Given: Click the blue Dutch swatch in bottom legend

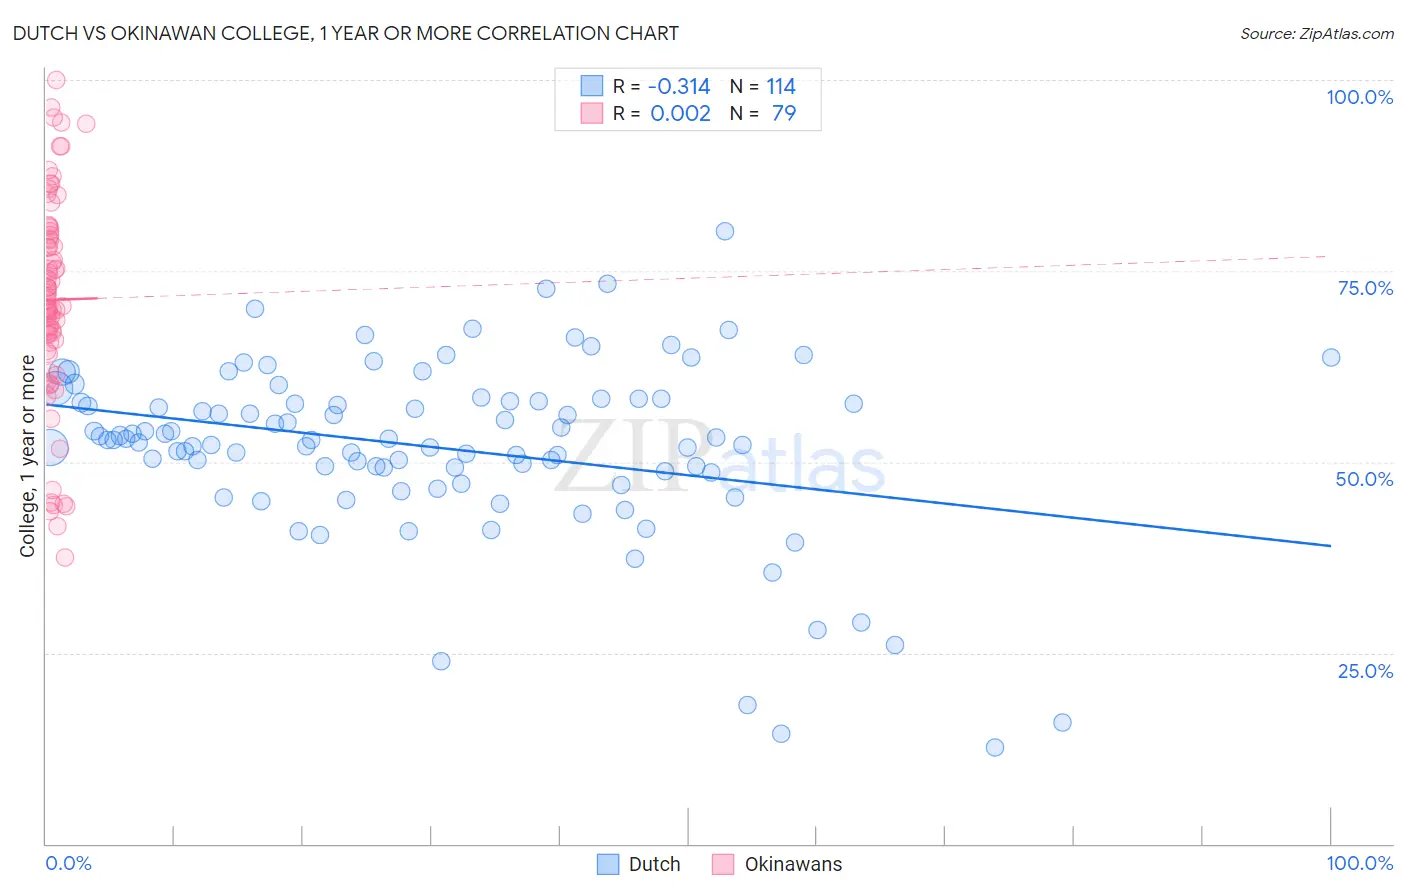Looking at the screenshot, I should coord(608,864).
